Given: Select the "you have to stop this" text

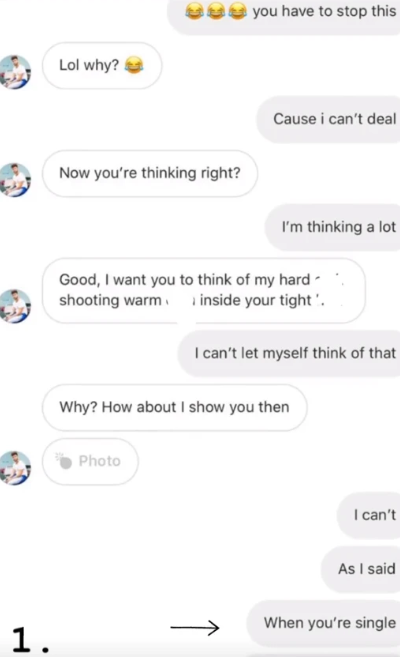Looking at the screenshot, I should point(324,11).
